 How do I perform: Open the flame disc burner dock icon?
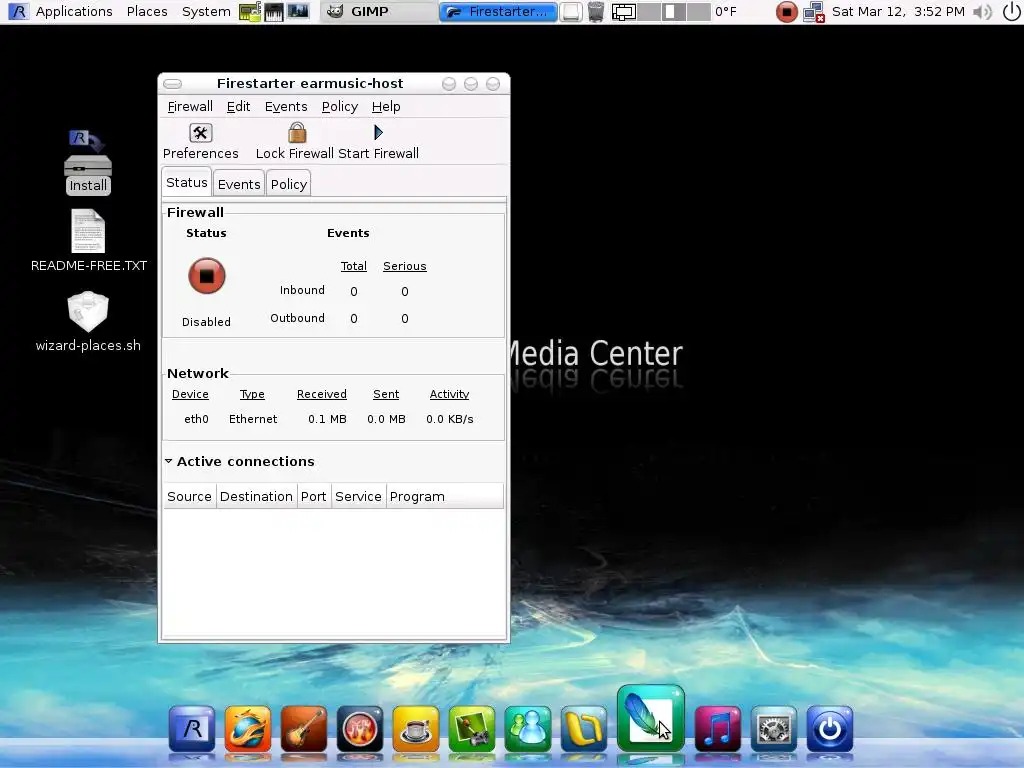point(360,728)
